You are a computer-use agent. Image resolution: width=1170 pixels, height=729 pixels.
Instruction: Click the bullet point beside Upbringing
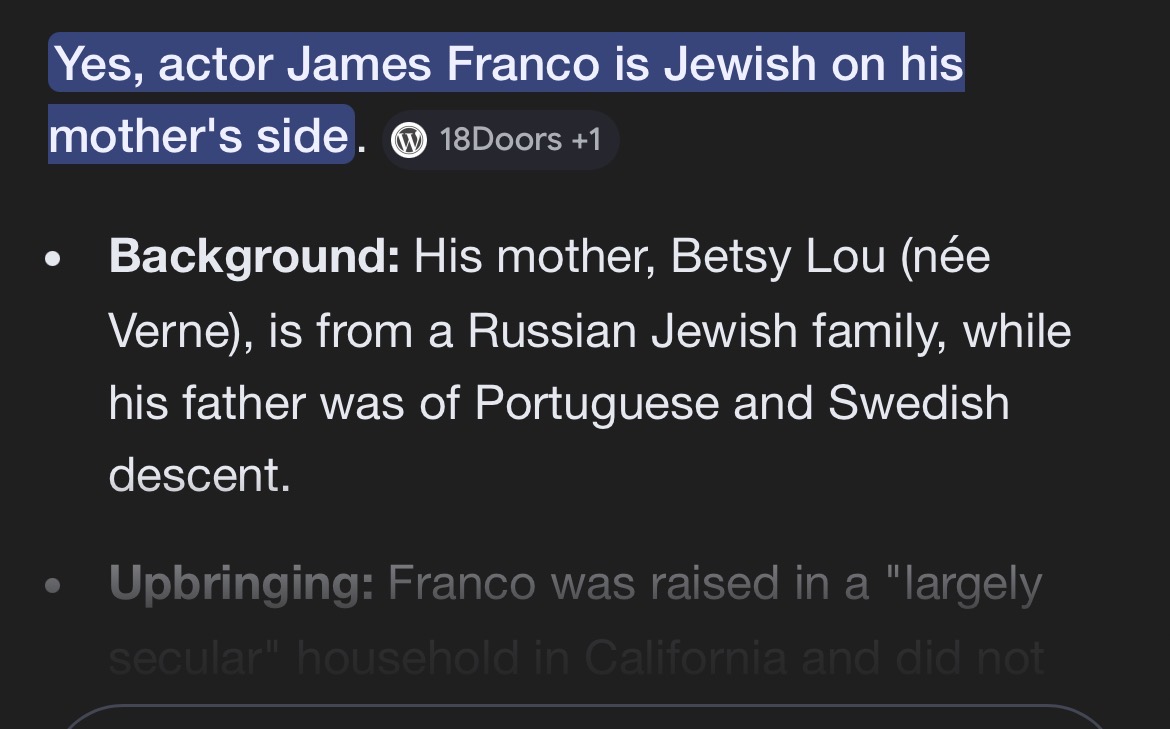pos(54,585)
